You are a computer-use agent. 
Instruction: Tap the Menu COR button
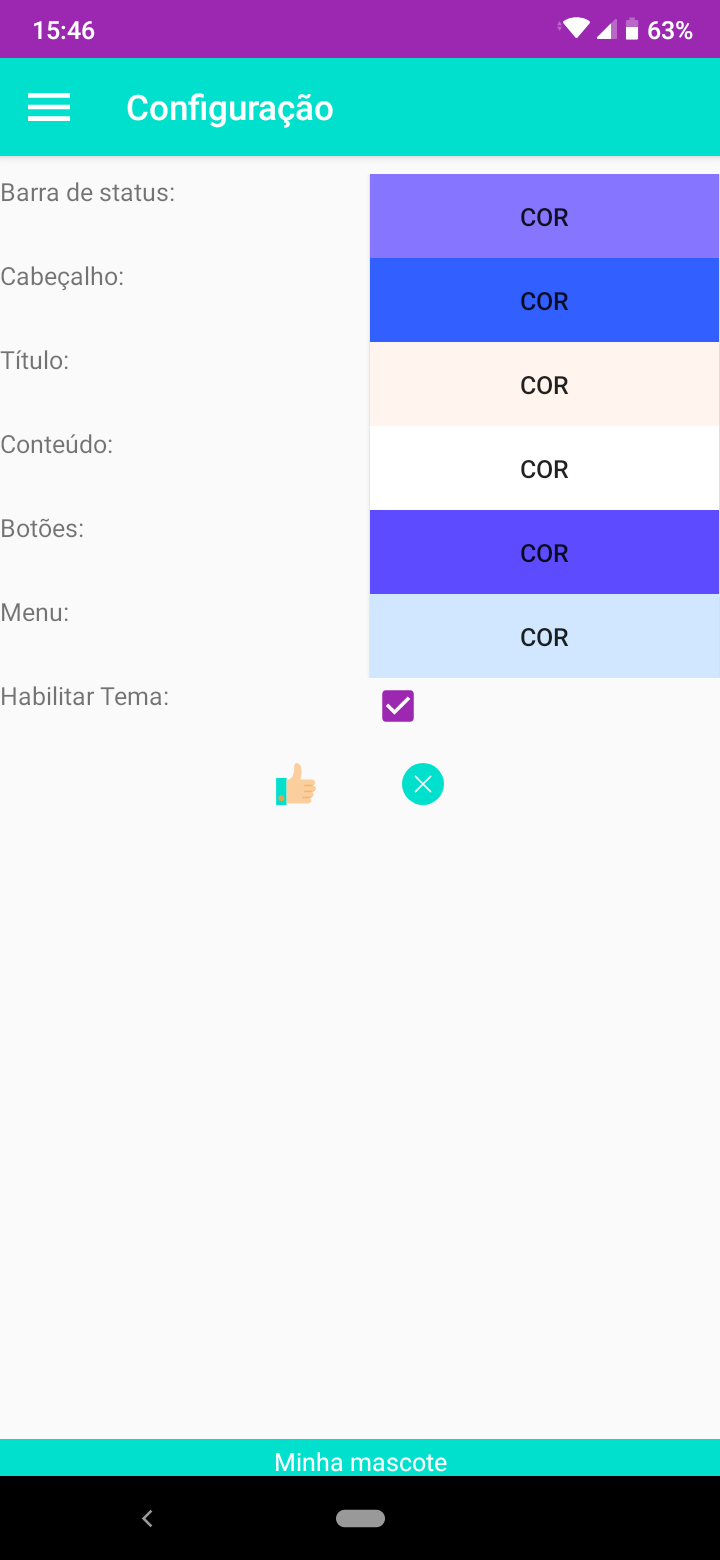tap(544, 637)
